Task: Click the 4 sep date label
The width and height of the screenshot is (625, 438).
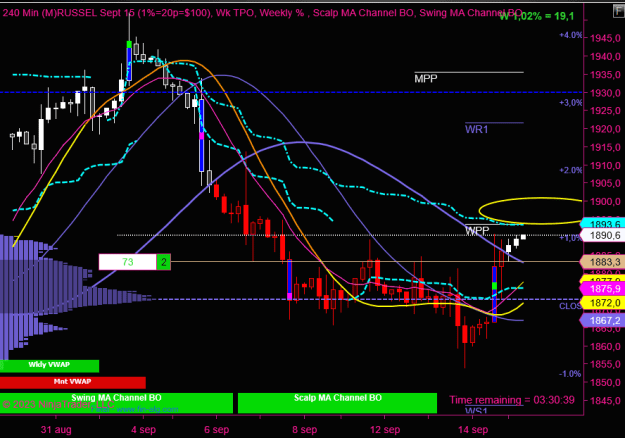Action: pos(143,430)
